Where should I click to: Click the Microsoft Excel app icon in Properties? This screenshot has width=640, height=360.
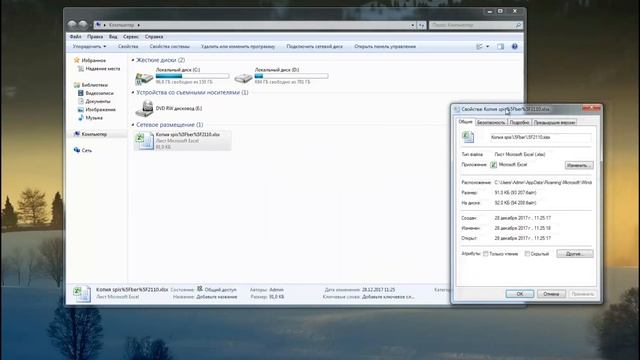(493, 165)
